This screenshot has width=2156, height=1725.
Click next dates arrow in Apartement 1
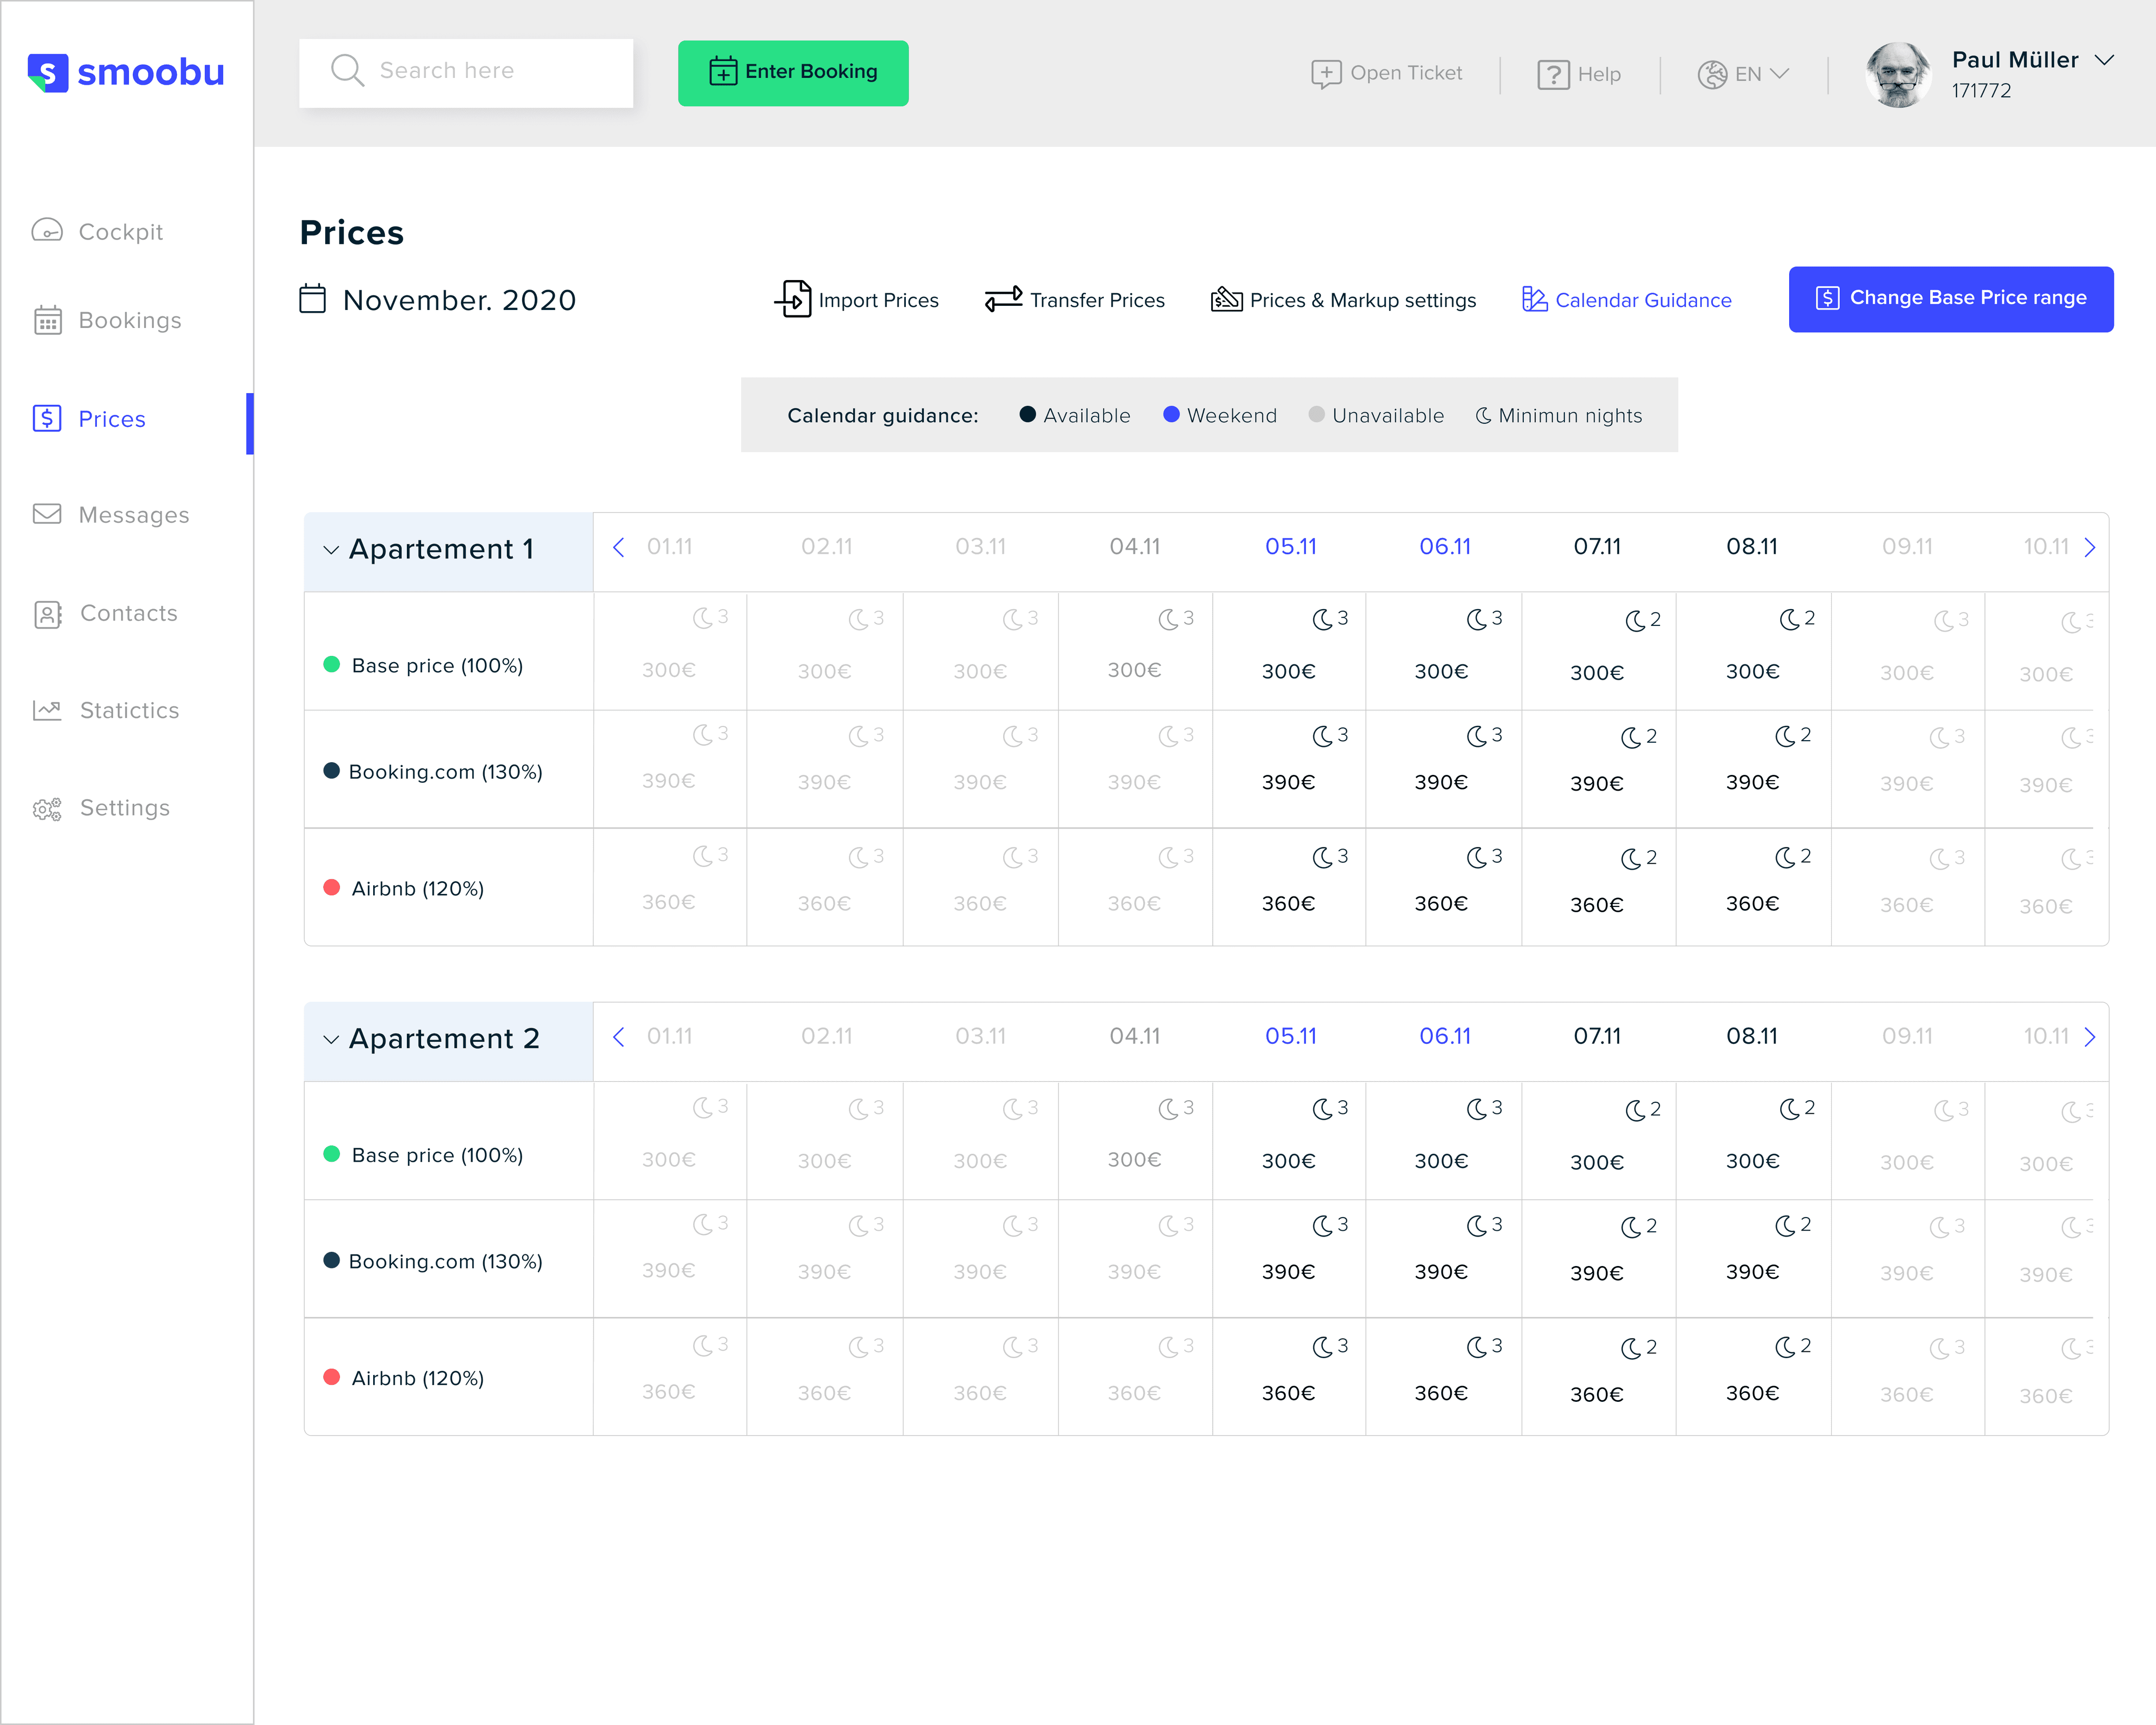pyautogui.click(x=2090, y=547)
